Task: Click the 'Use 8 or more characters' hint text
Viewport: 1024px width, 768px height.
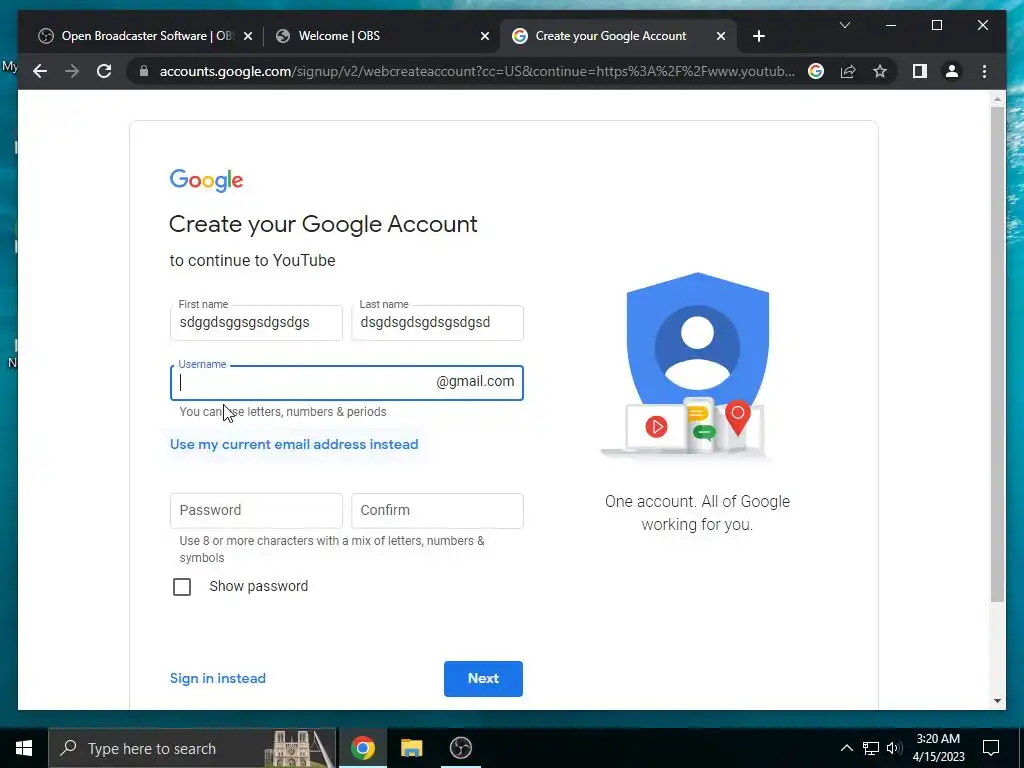Action: click(x=332, y=549)
